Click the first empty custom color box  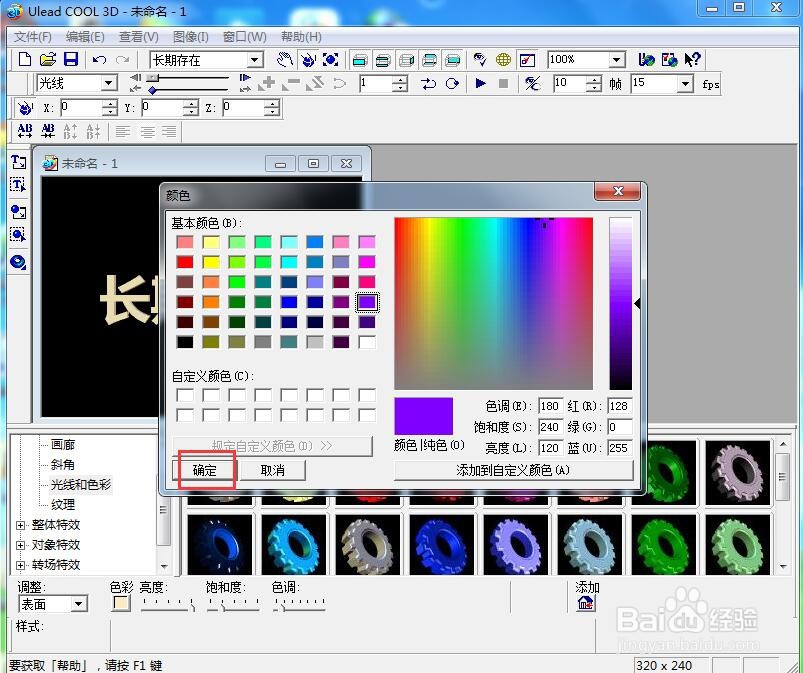click(185, 395)
